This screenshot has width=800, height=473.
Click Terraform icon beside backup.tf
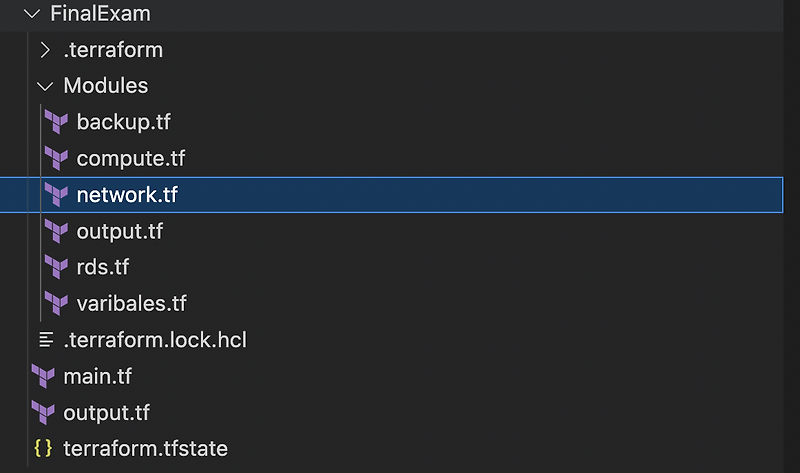(x=56, y=122)
